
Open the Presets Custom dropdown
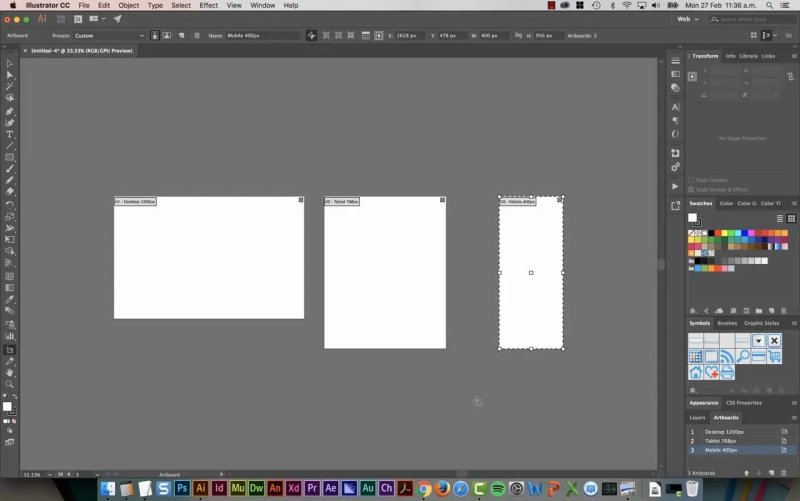[109, 36]
